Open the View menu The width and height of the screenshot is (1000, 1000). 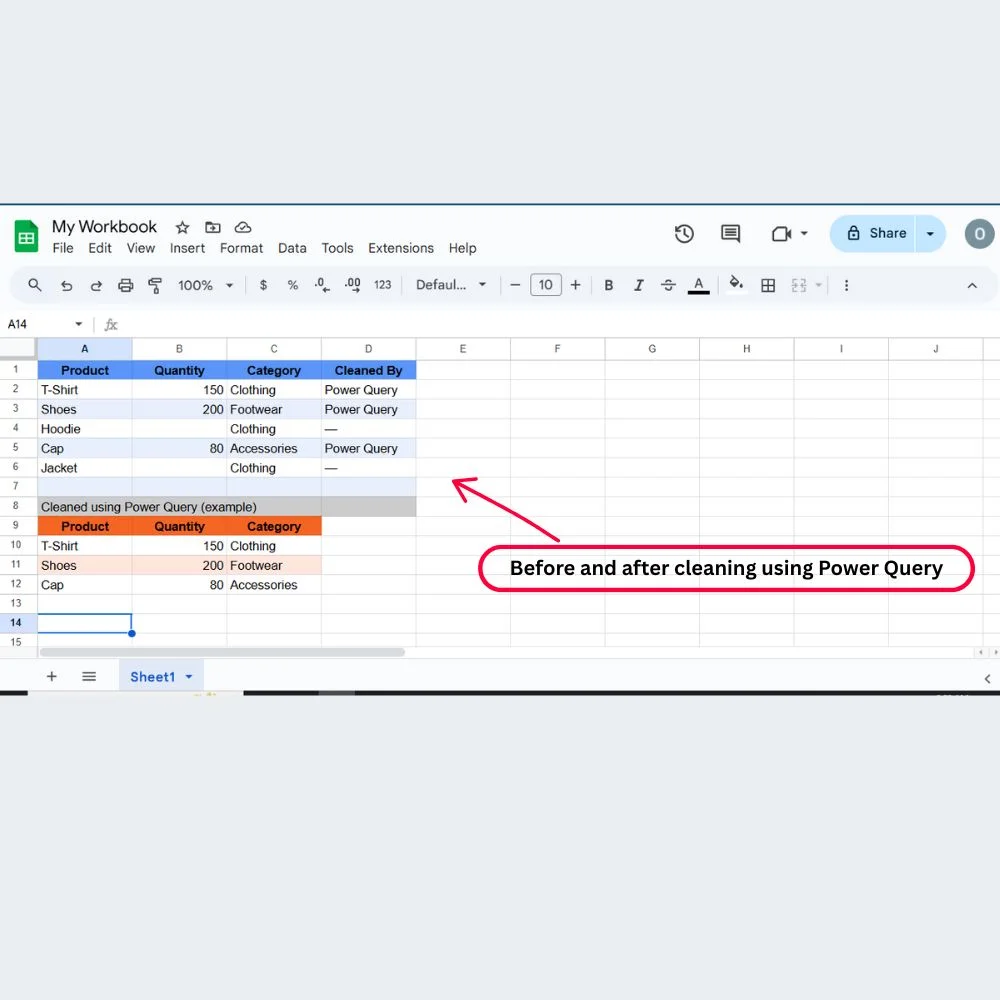[x=140, y=248]
